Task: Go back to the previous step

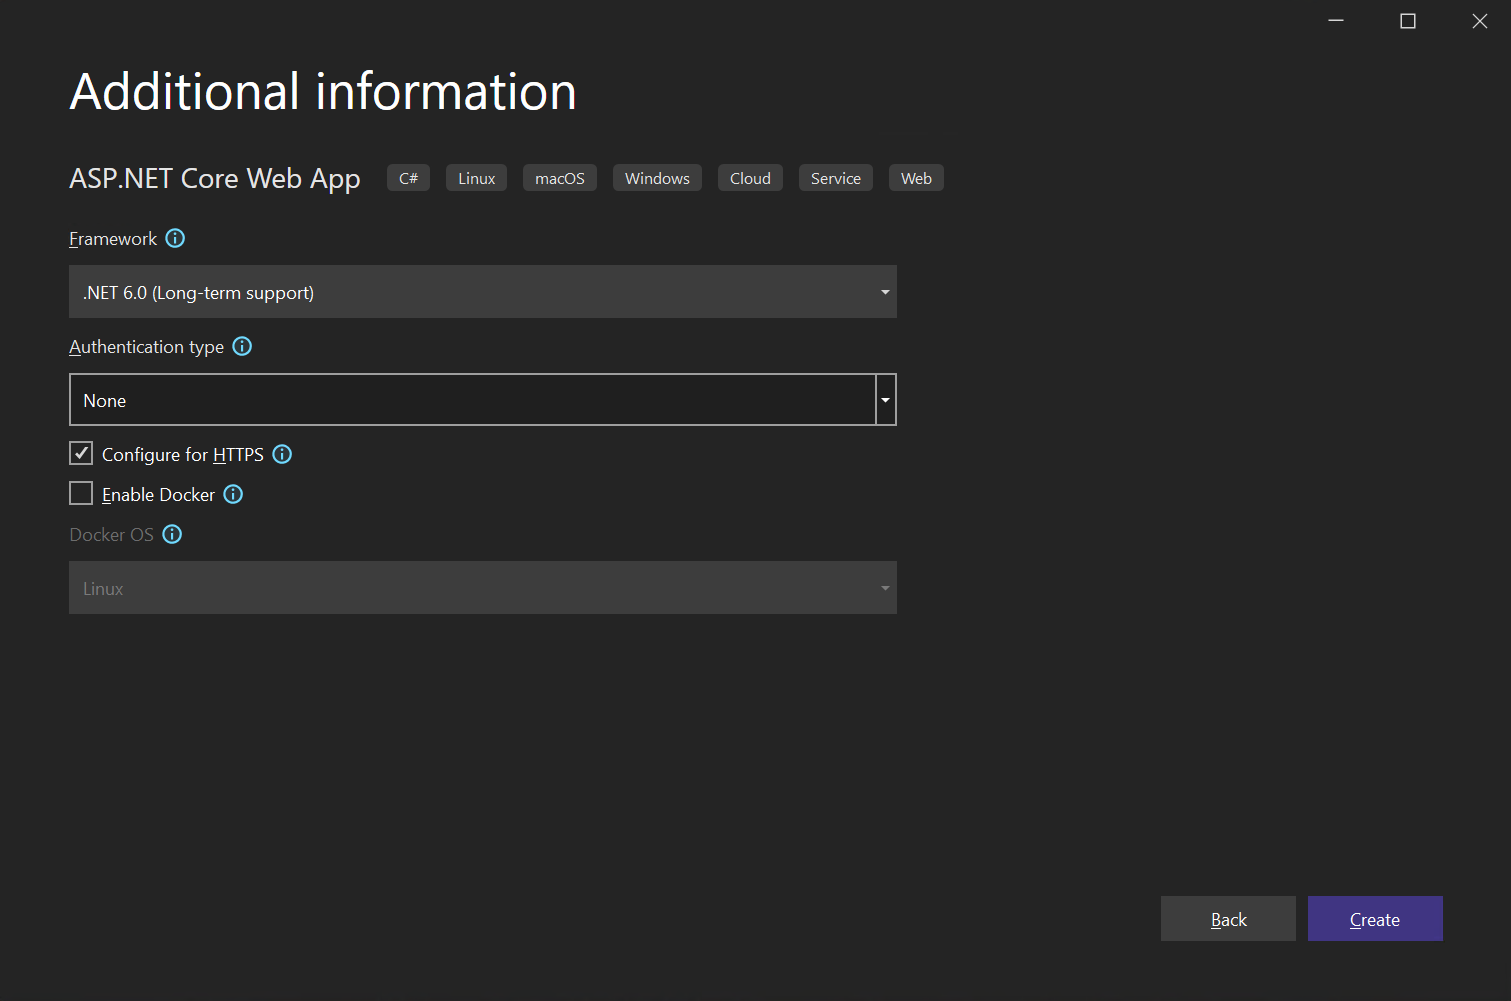Action: (x=1228, y=918)
